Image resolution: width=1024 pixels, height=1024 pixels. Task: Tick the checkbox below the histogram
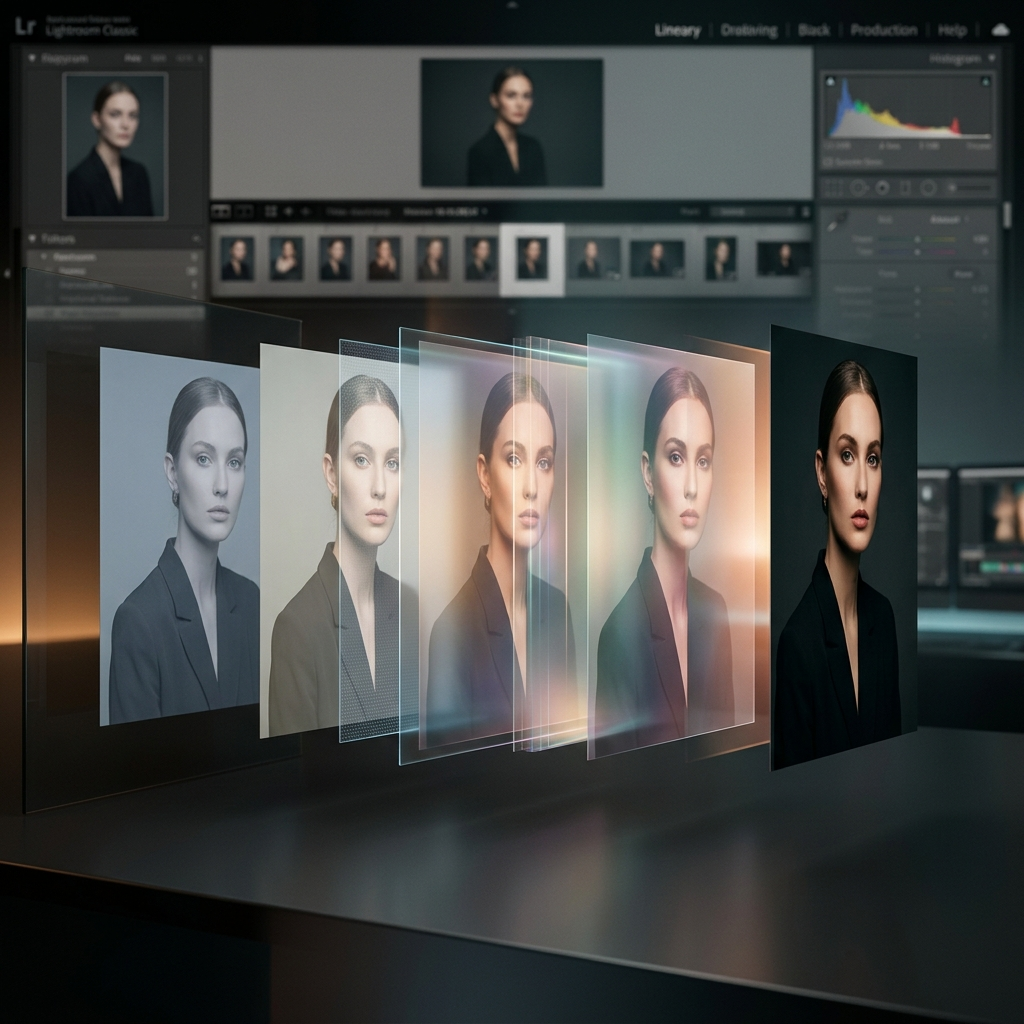click(829, 161)
